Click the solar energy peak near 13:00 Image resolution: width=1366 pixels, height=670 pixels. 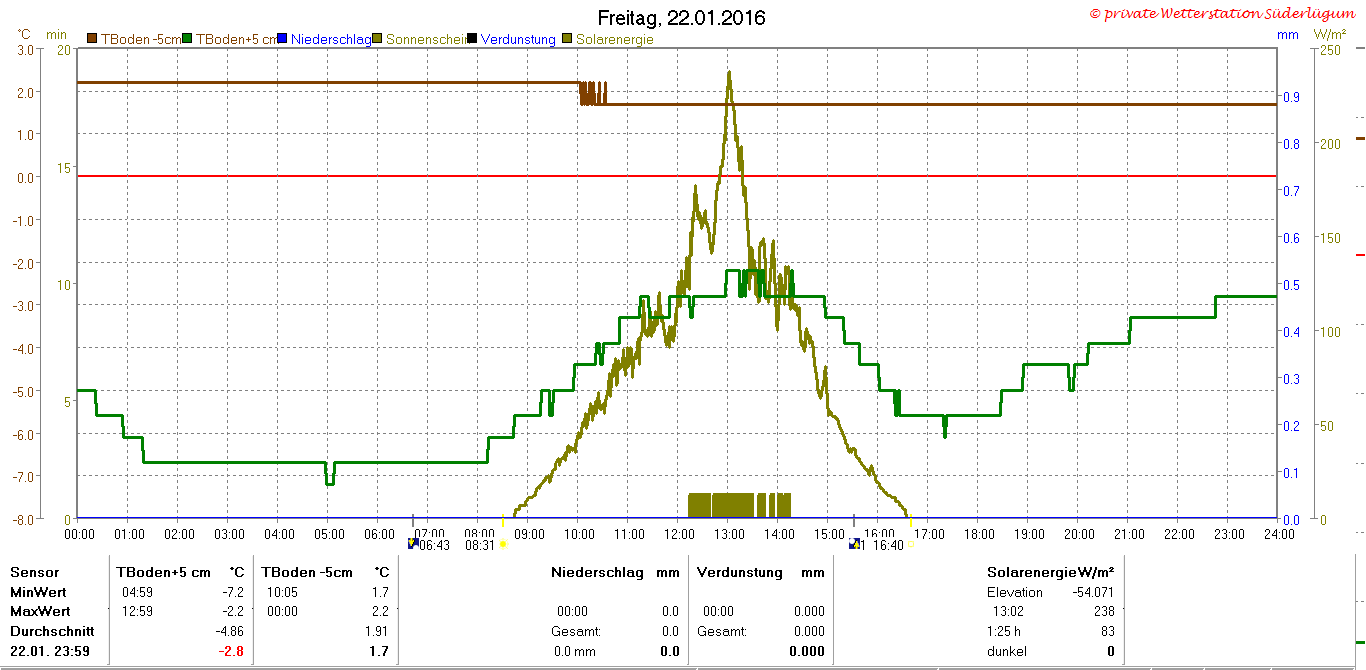(x=729, y=73)
